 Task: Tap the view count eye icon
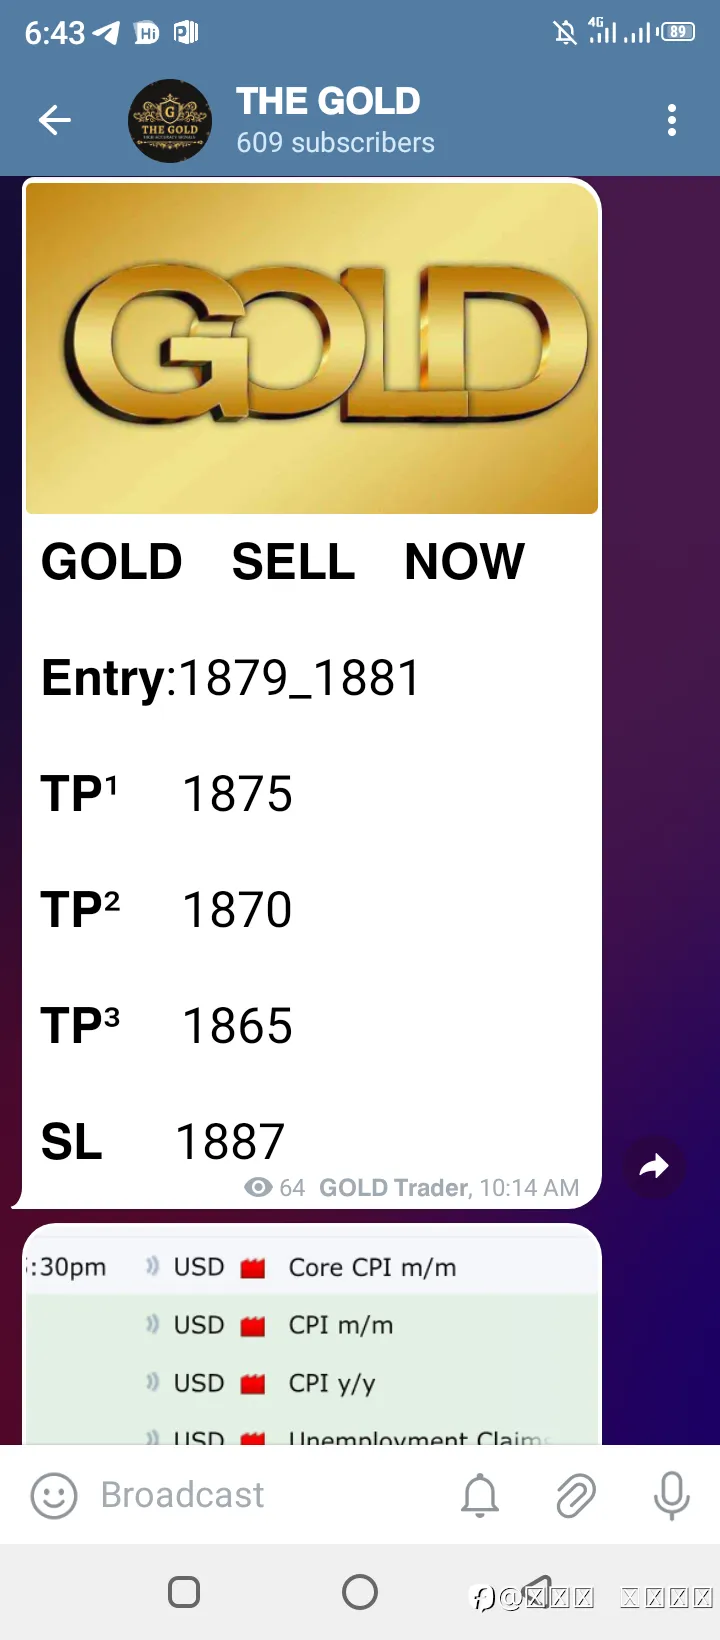tap(258, 1187)
